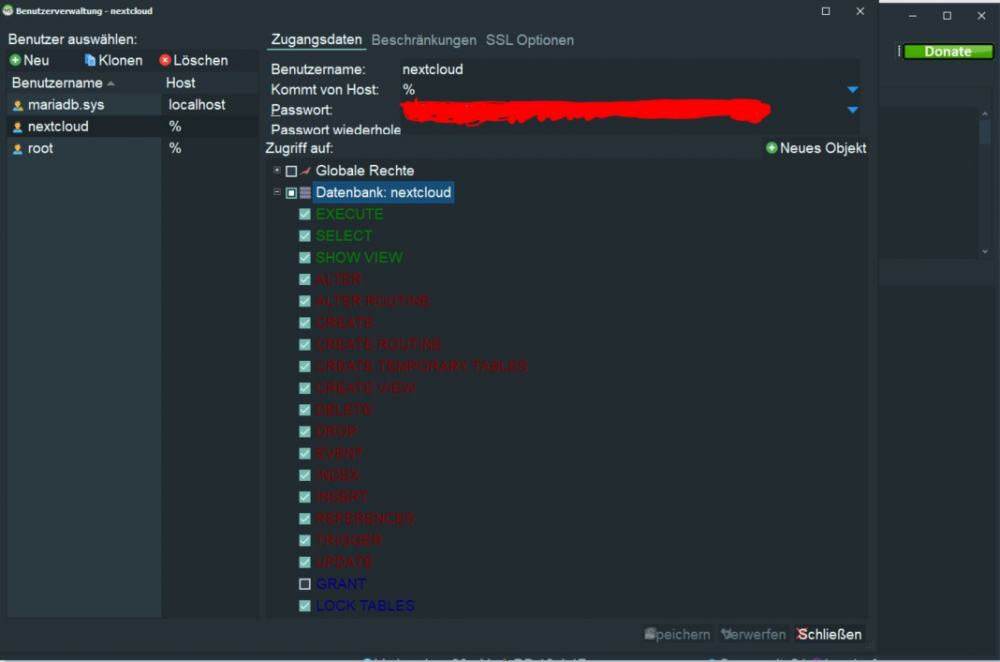Enable the GRANT privilege checkbox
The height and width of the screenshot is (662, 1000).
coord(305,584)
